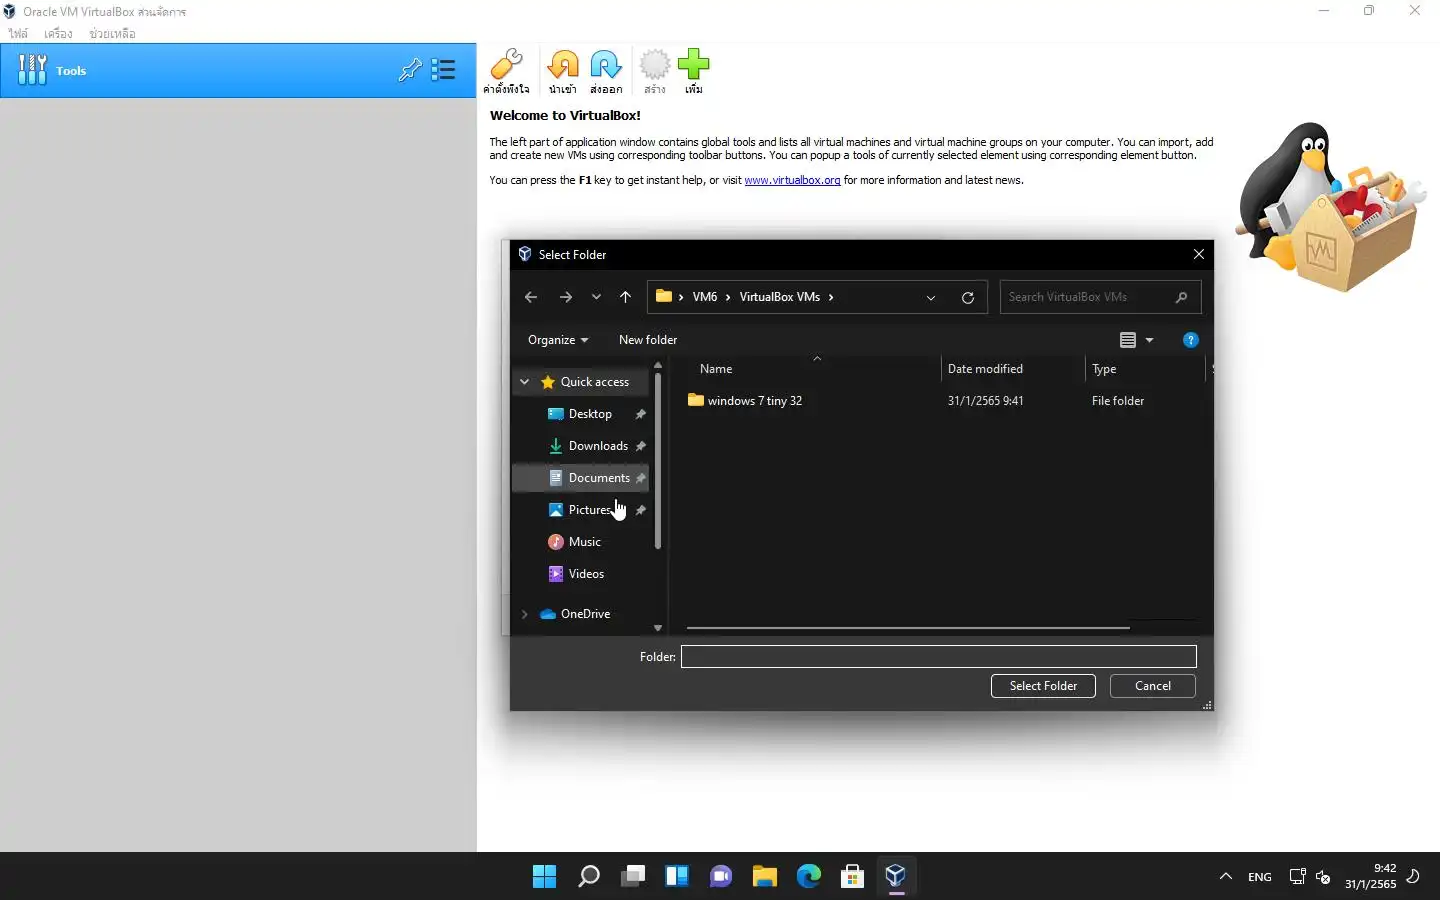Click the navigation pane vertical scrollbar
This screenshot has width=1440, height=900.
(x=658, y=462)
